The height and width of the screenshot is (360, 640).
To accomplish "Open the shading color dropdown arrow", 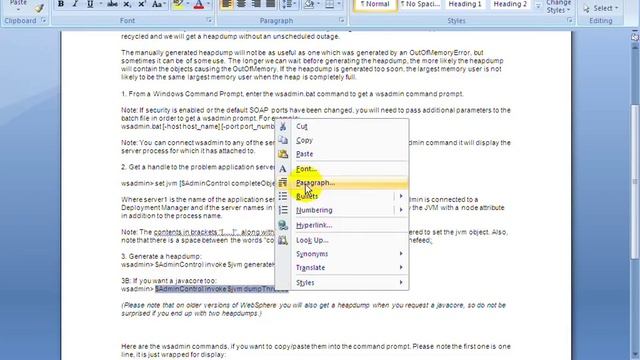I will tap(319, 4).
